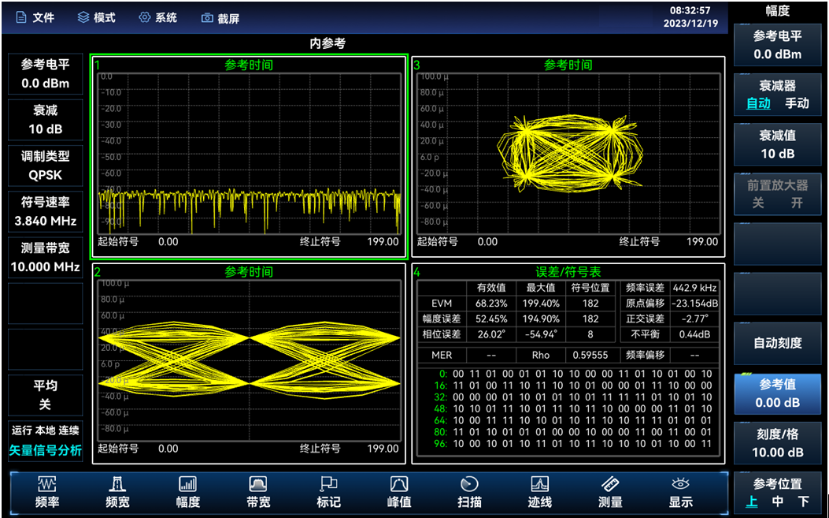Open the 迹线 trace icon
The height and width of the screenshot is (518, 829).
coord(540,492)
